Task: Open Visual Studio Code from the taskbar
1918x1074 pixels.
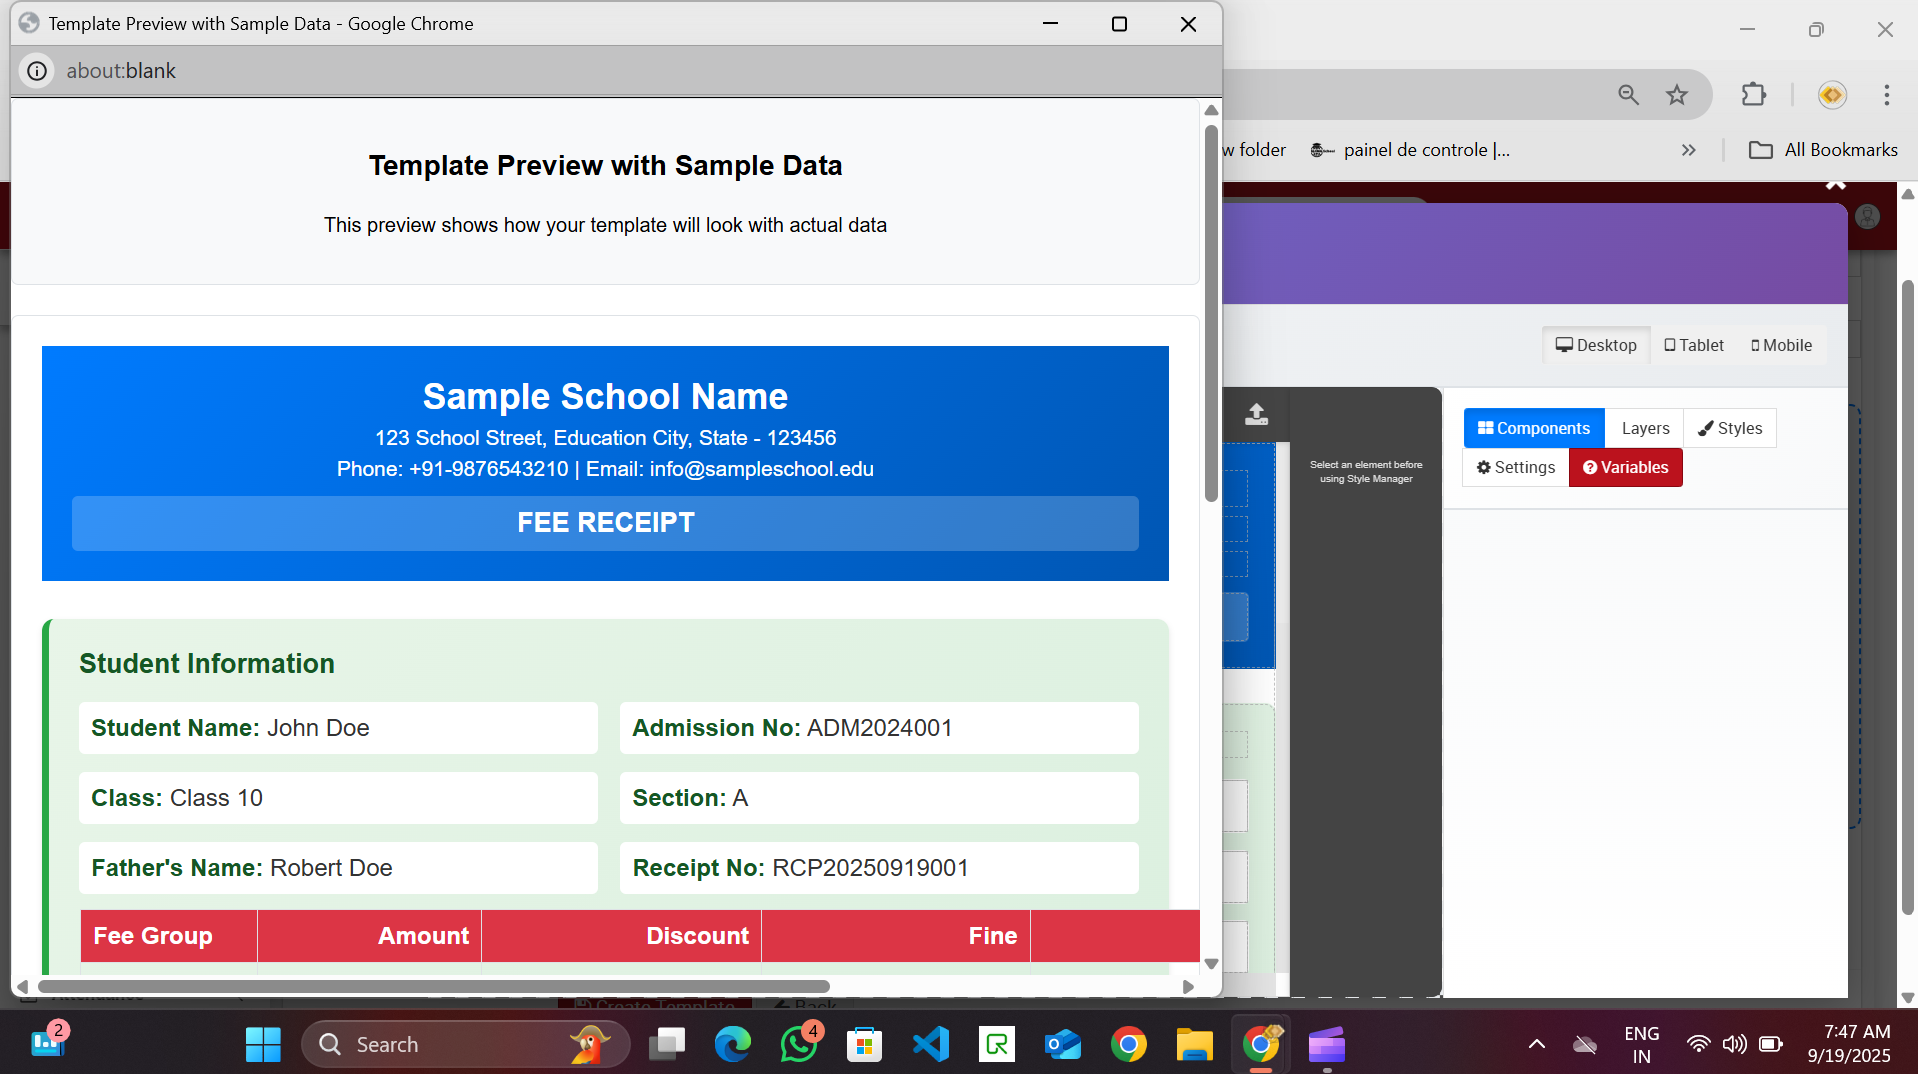Action: point(930,1044)
